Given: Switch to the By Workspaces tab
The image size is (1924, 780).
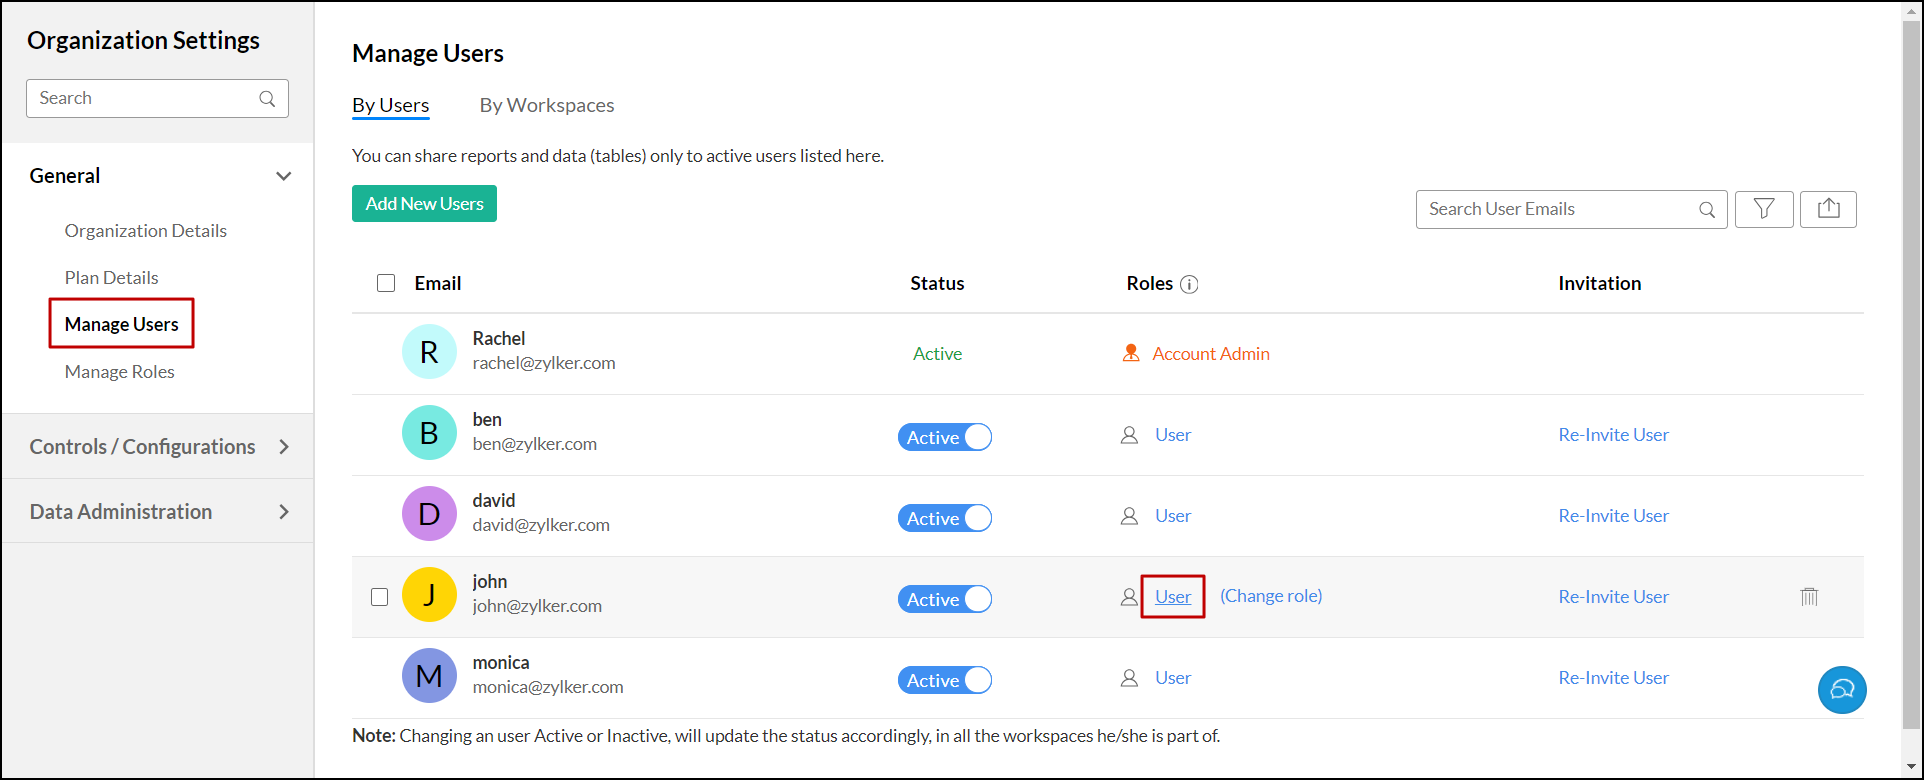Looking at the screenshot, I should (547, 105).
